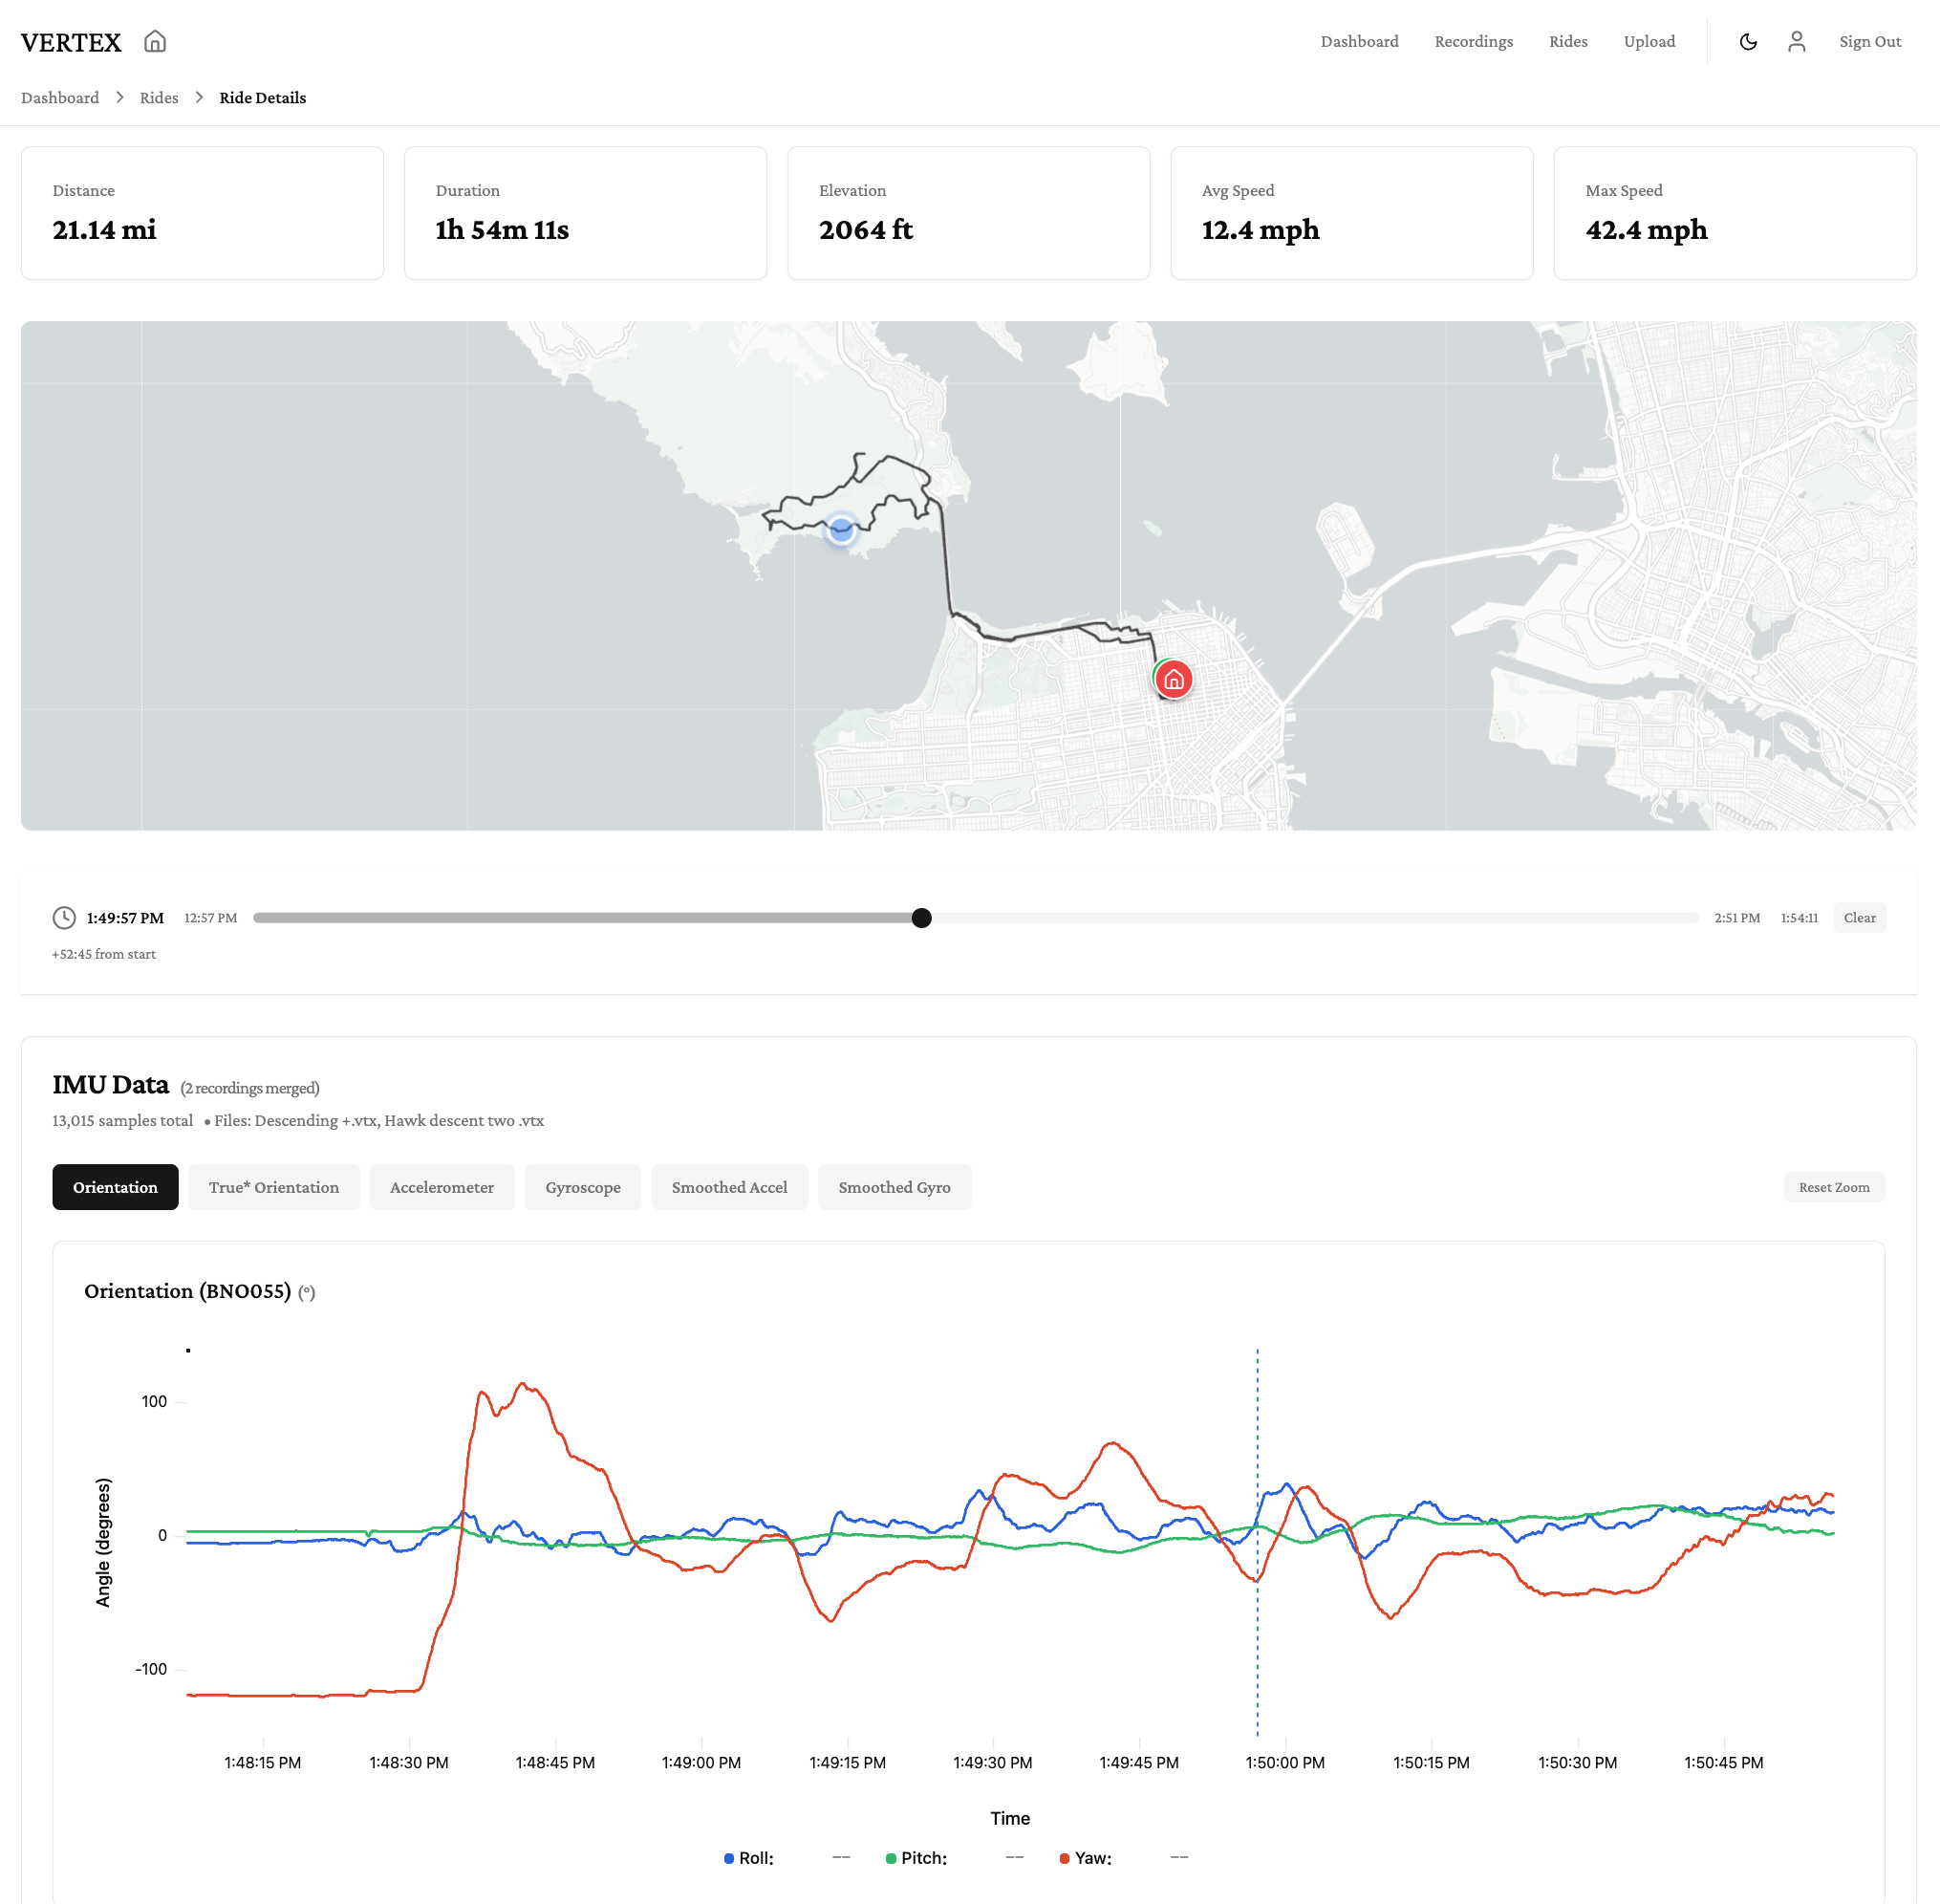Switch to the True* Orientation tab

[x=274, y=1187]
